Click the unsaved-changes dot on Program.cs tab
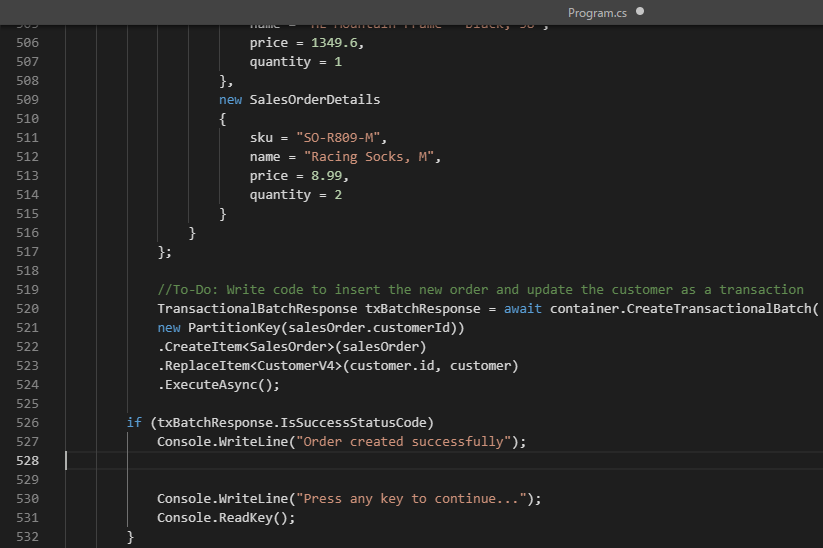The image size is (823, 548). (x=640, y=12)
